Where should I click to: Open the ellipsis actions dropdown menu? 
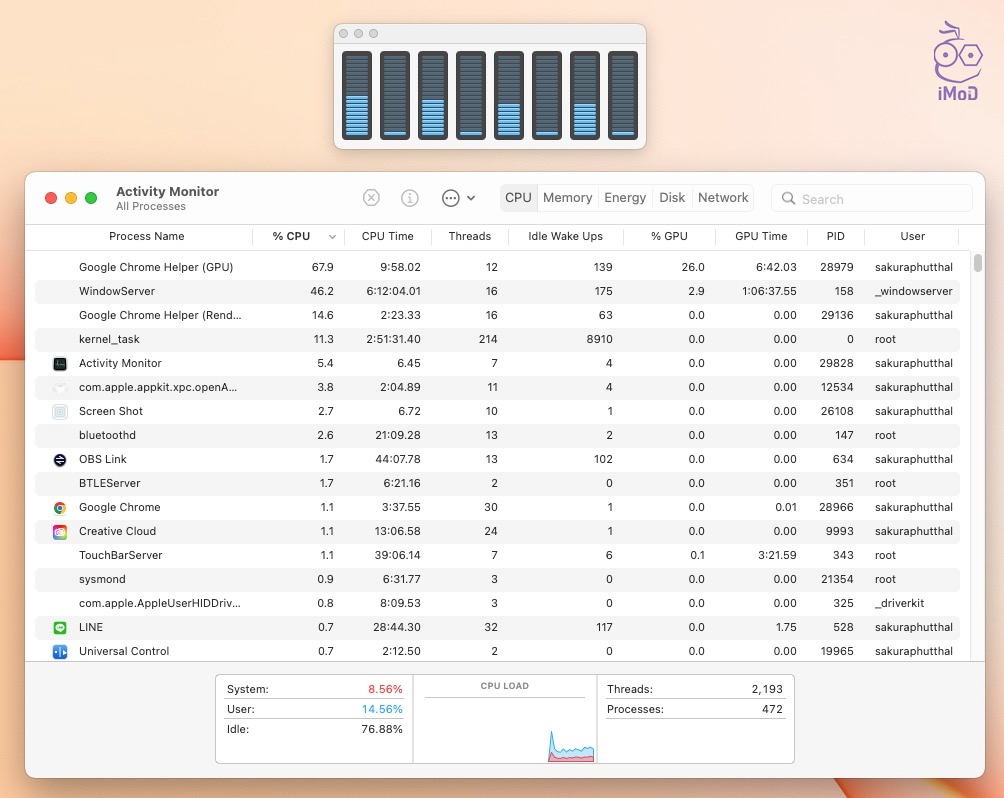click(458, 198)
